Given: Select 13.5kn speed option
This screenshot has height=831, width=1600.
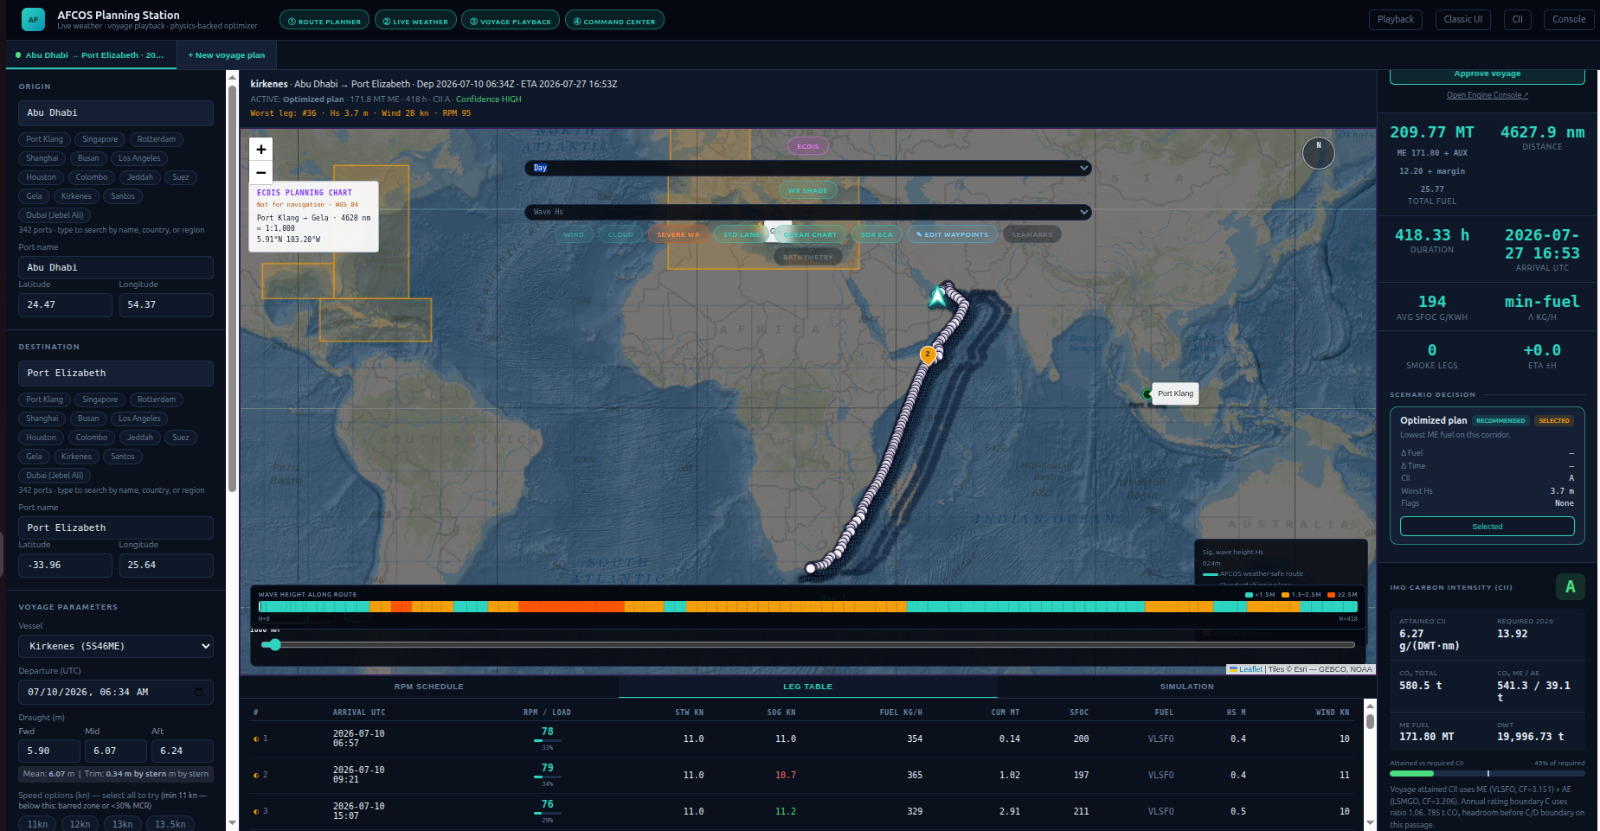Looking at the screenshot, I should point(170,824).
